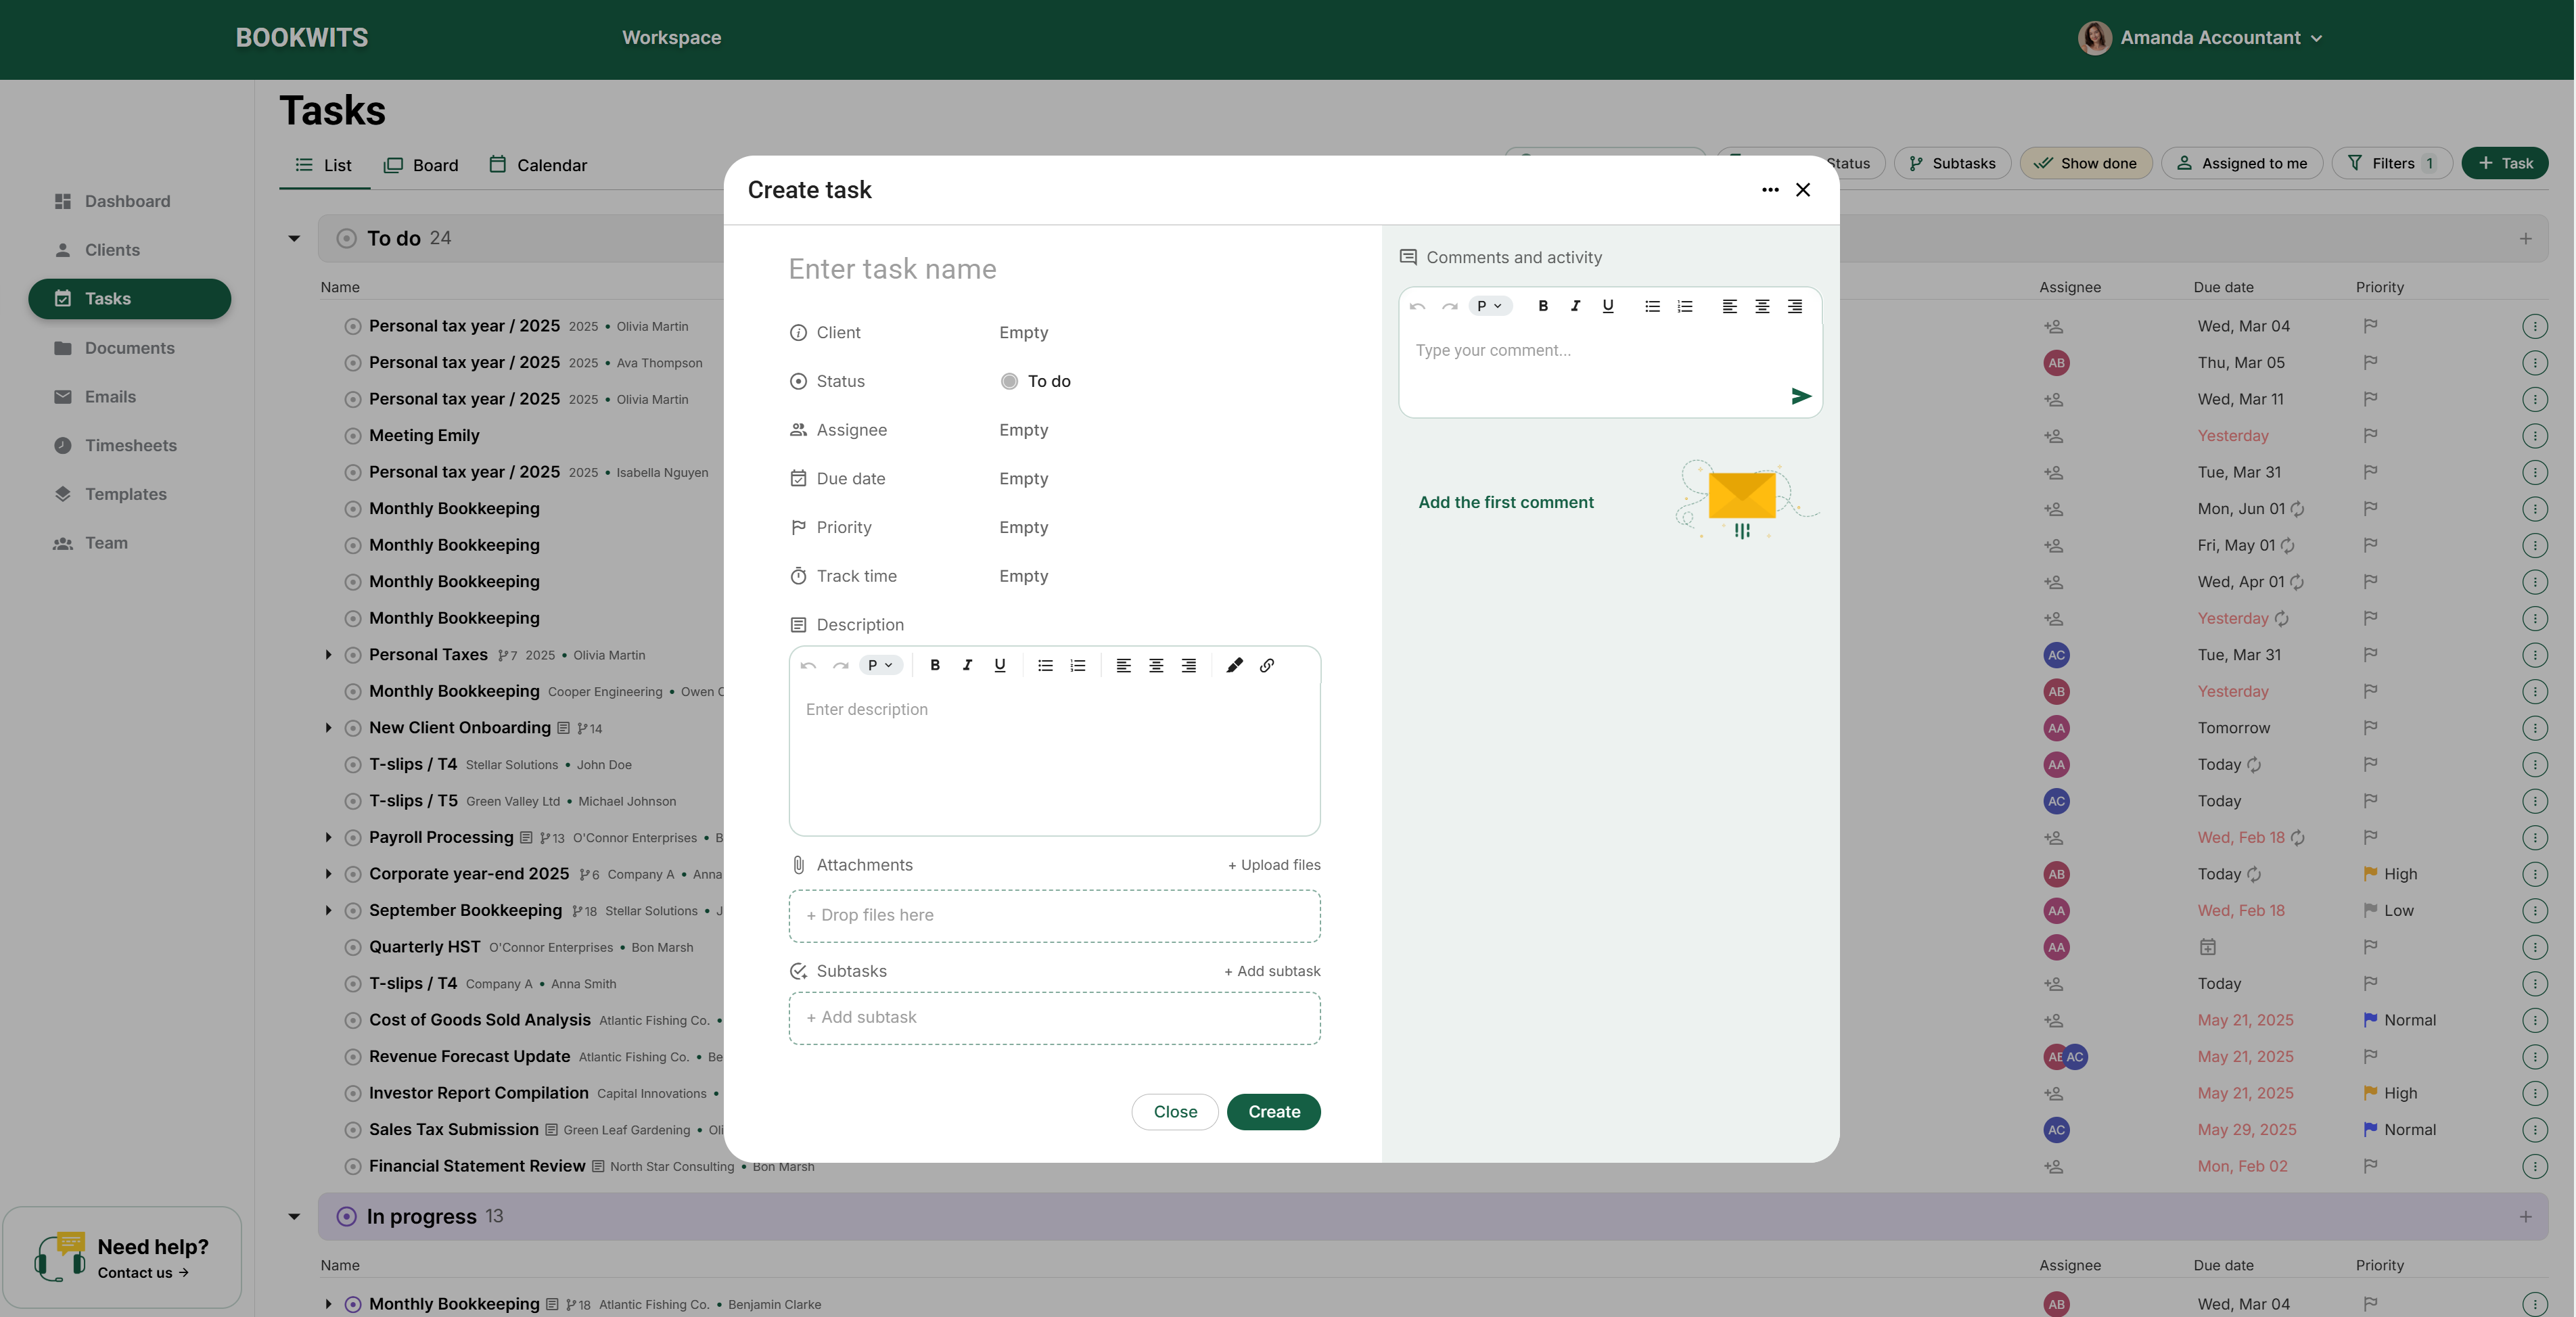Open the paragraph style dropdown in the description toolbar
Screen dimensions: 2576x1317
[880, 666]
